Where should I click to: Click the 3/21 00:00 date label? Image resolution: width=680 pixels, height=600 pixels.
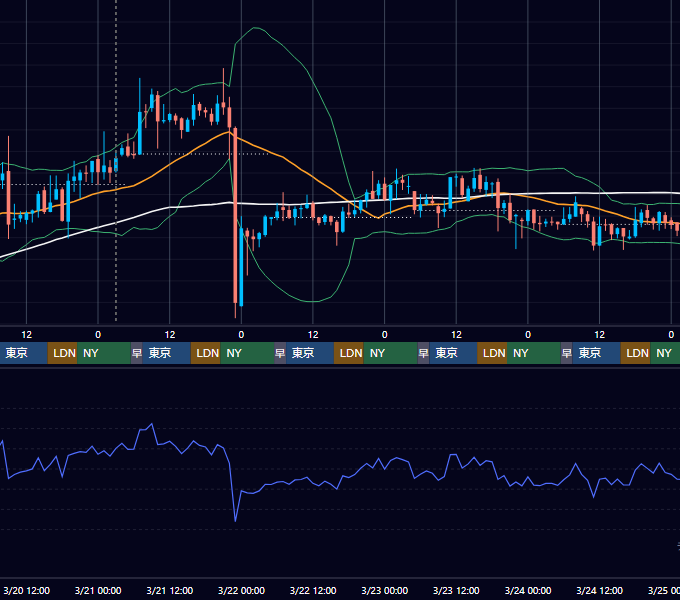98,590
